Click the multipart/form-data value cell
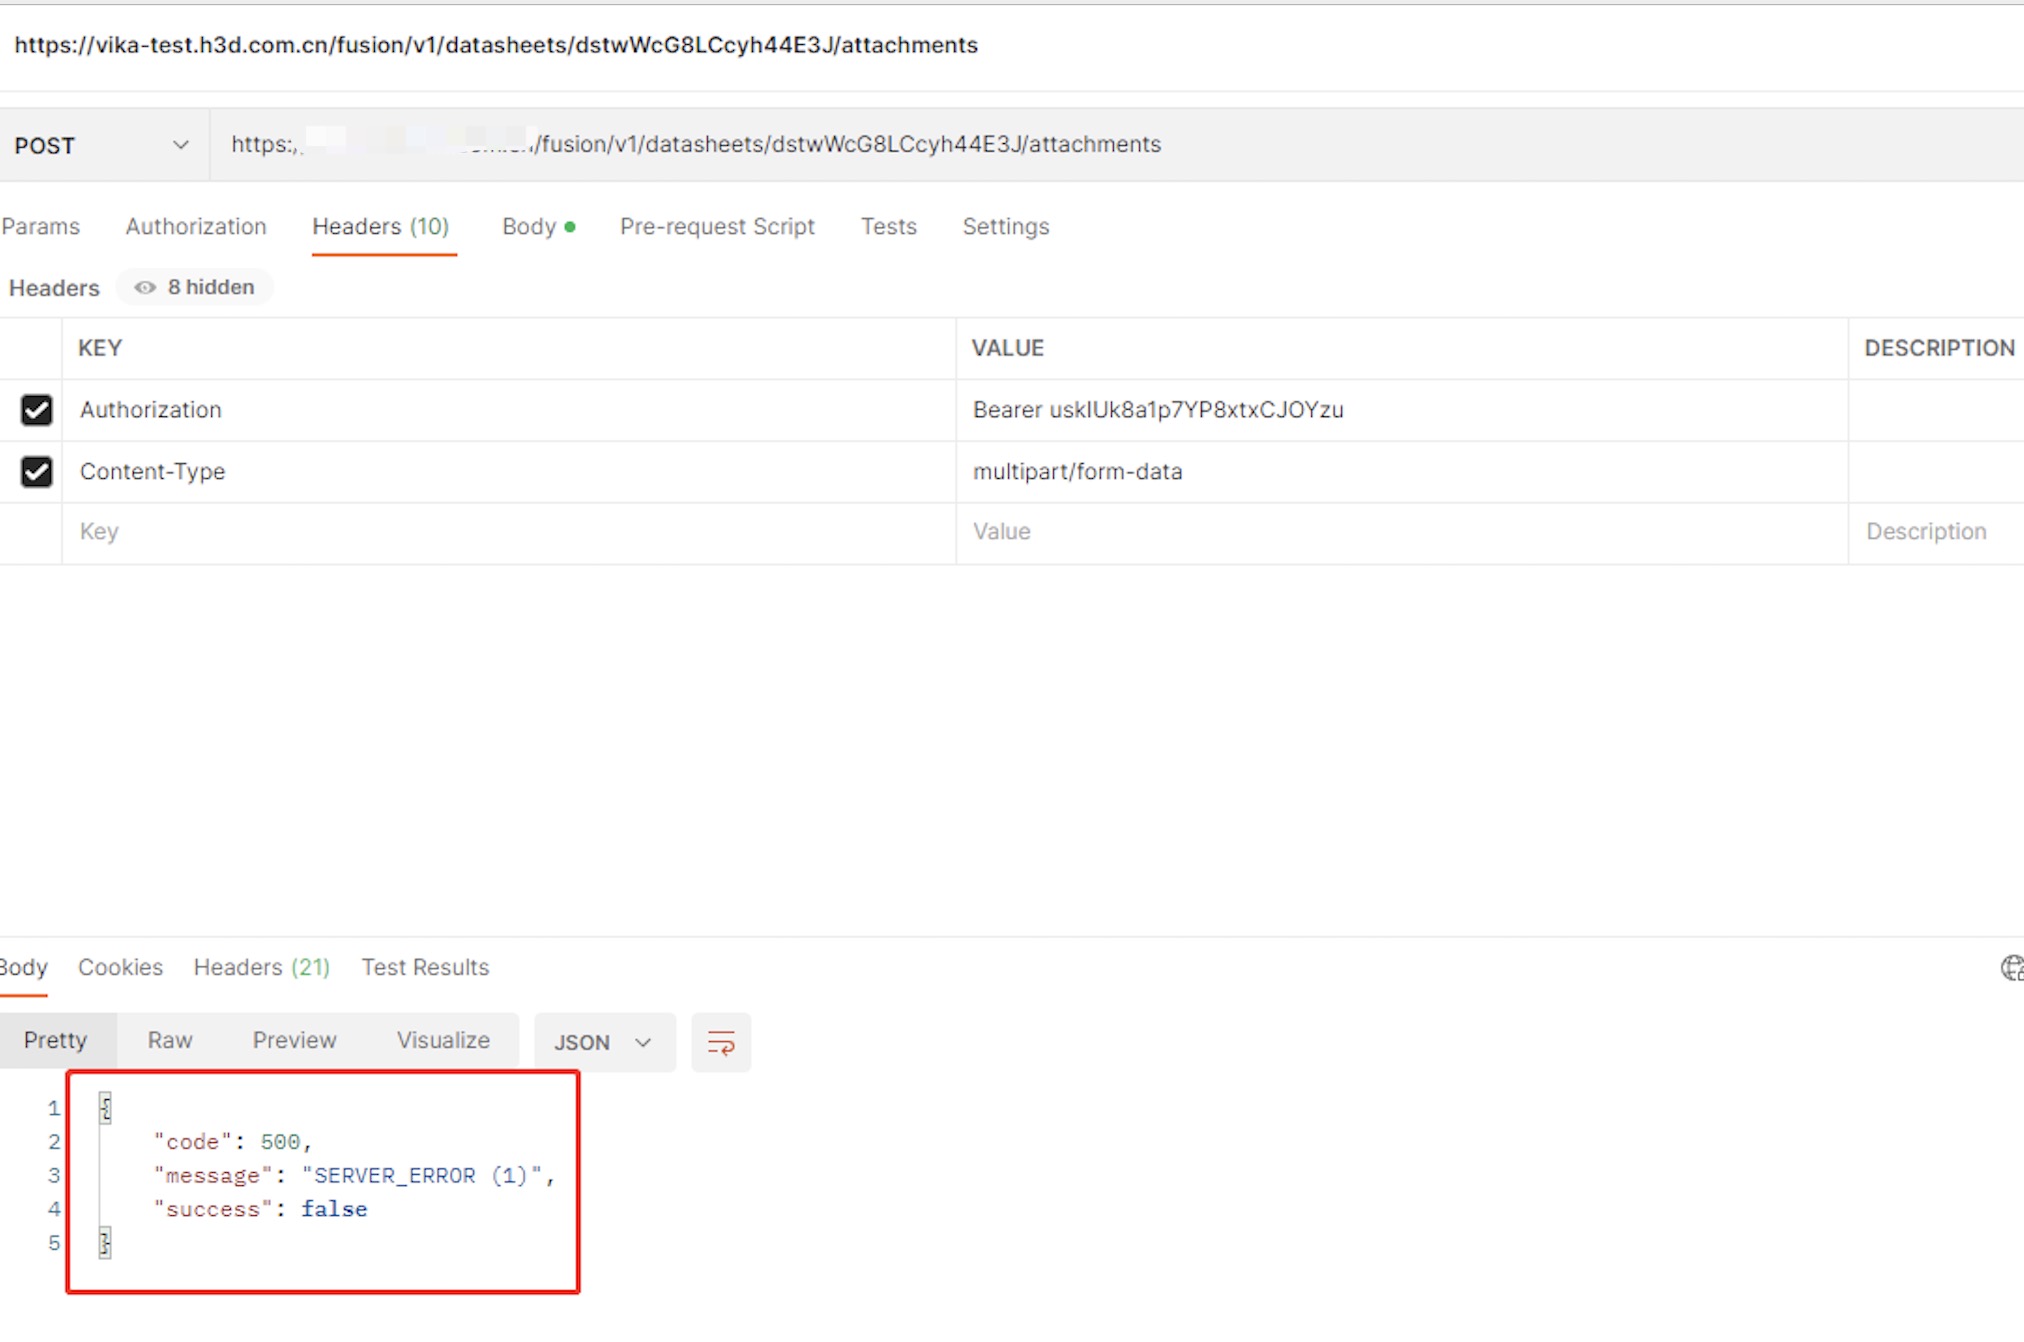Viewport: 2024px width, 1342px height. [1401, 472]
